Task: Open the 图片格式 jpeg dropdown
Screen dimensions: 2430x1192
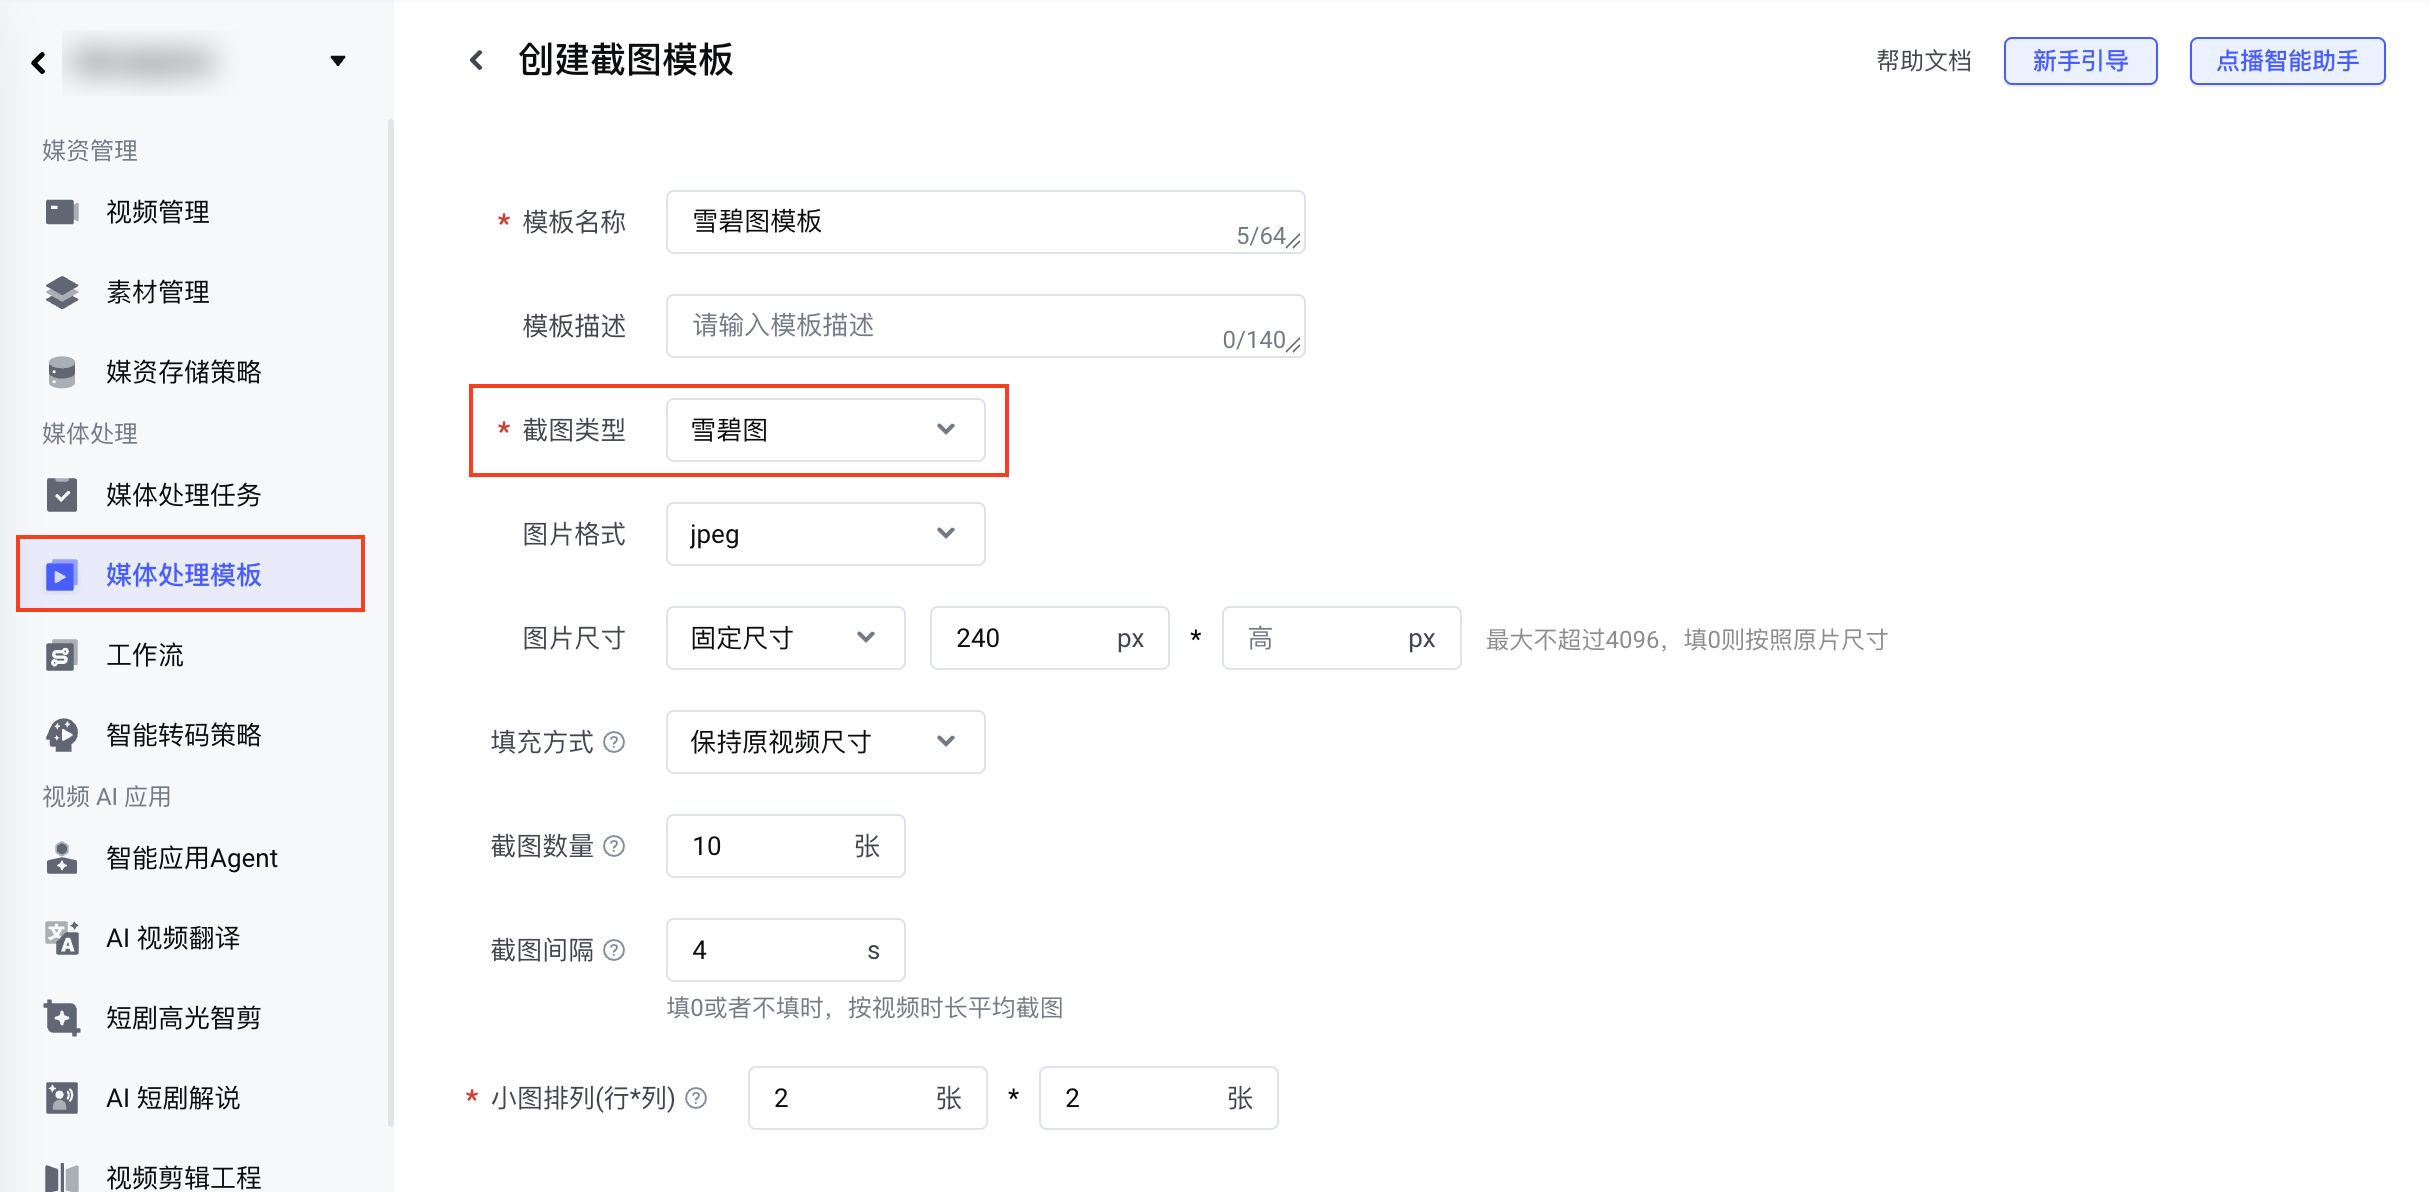Action: tap(826, 534)
